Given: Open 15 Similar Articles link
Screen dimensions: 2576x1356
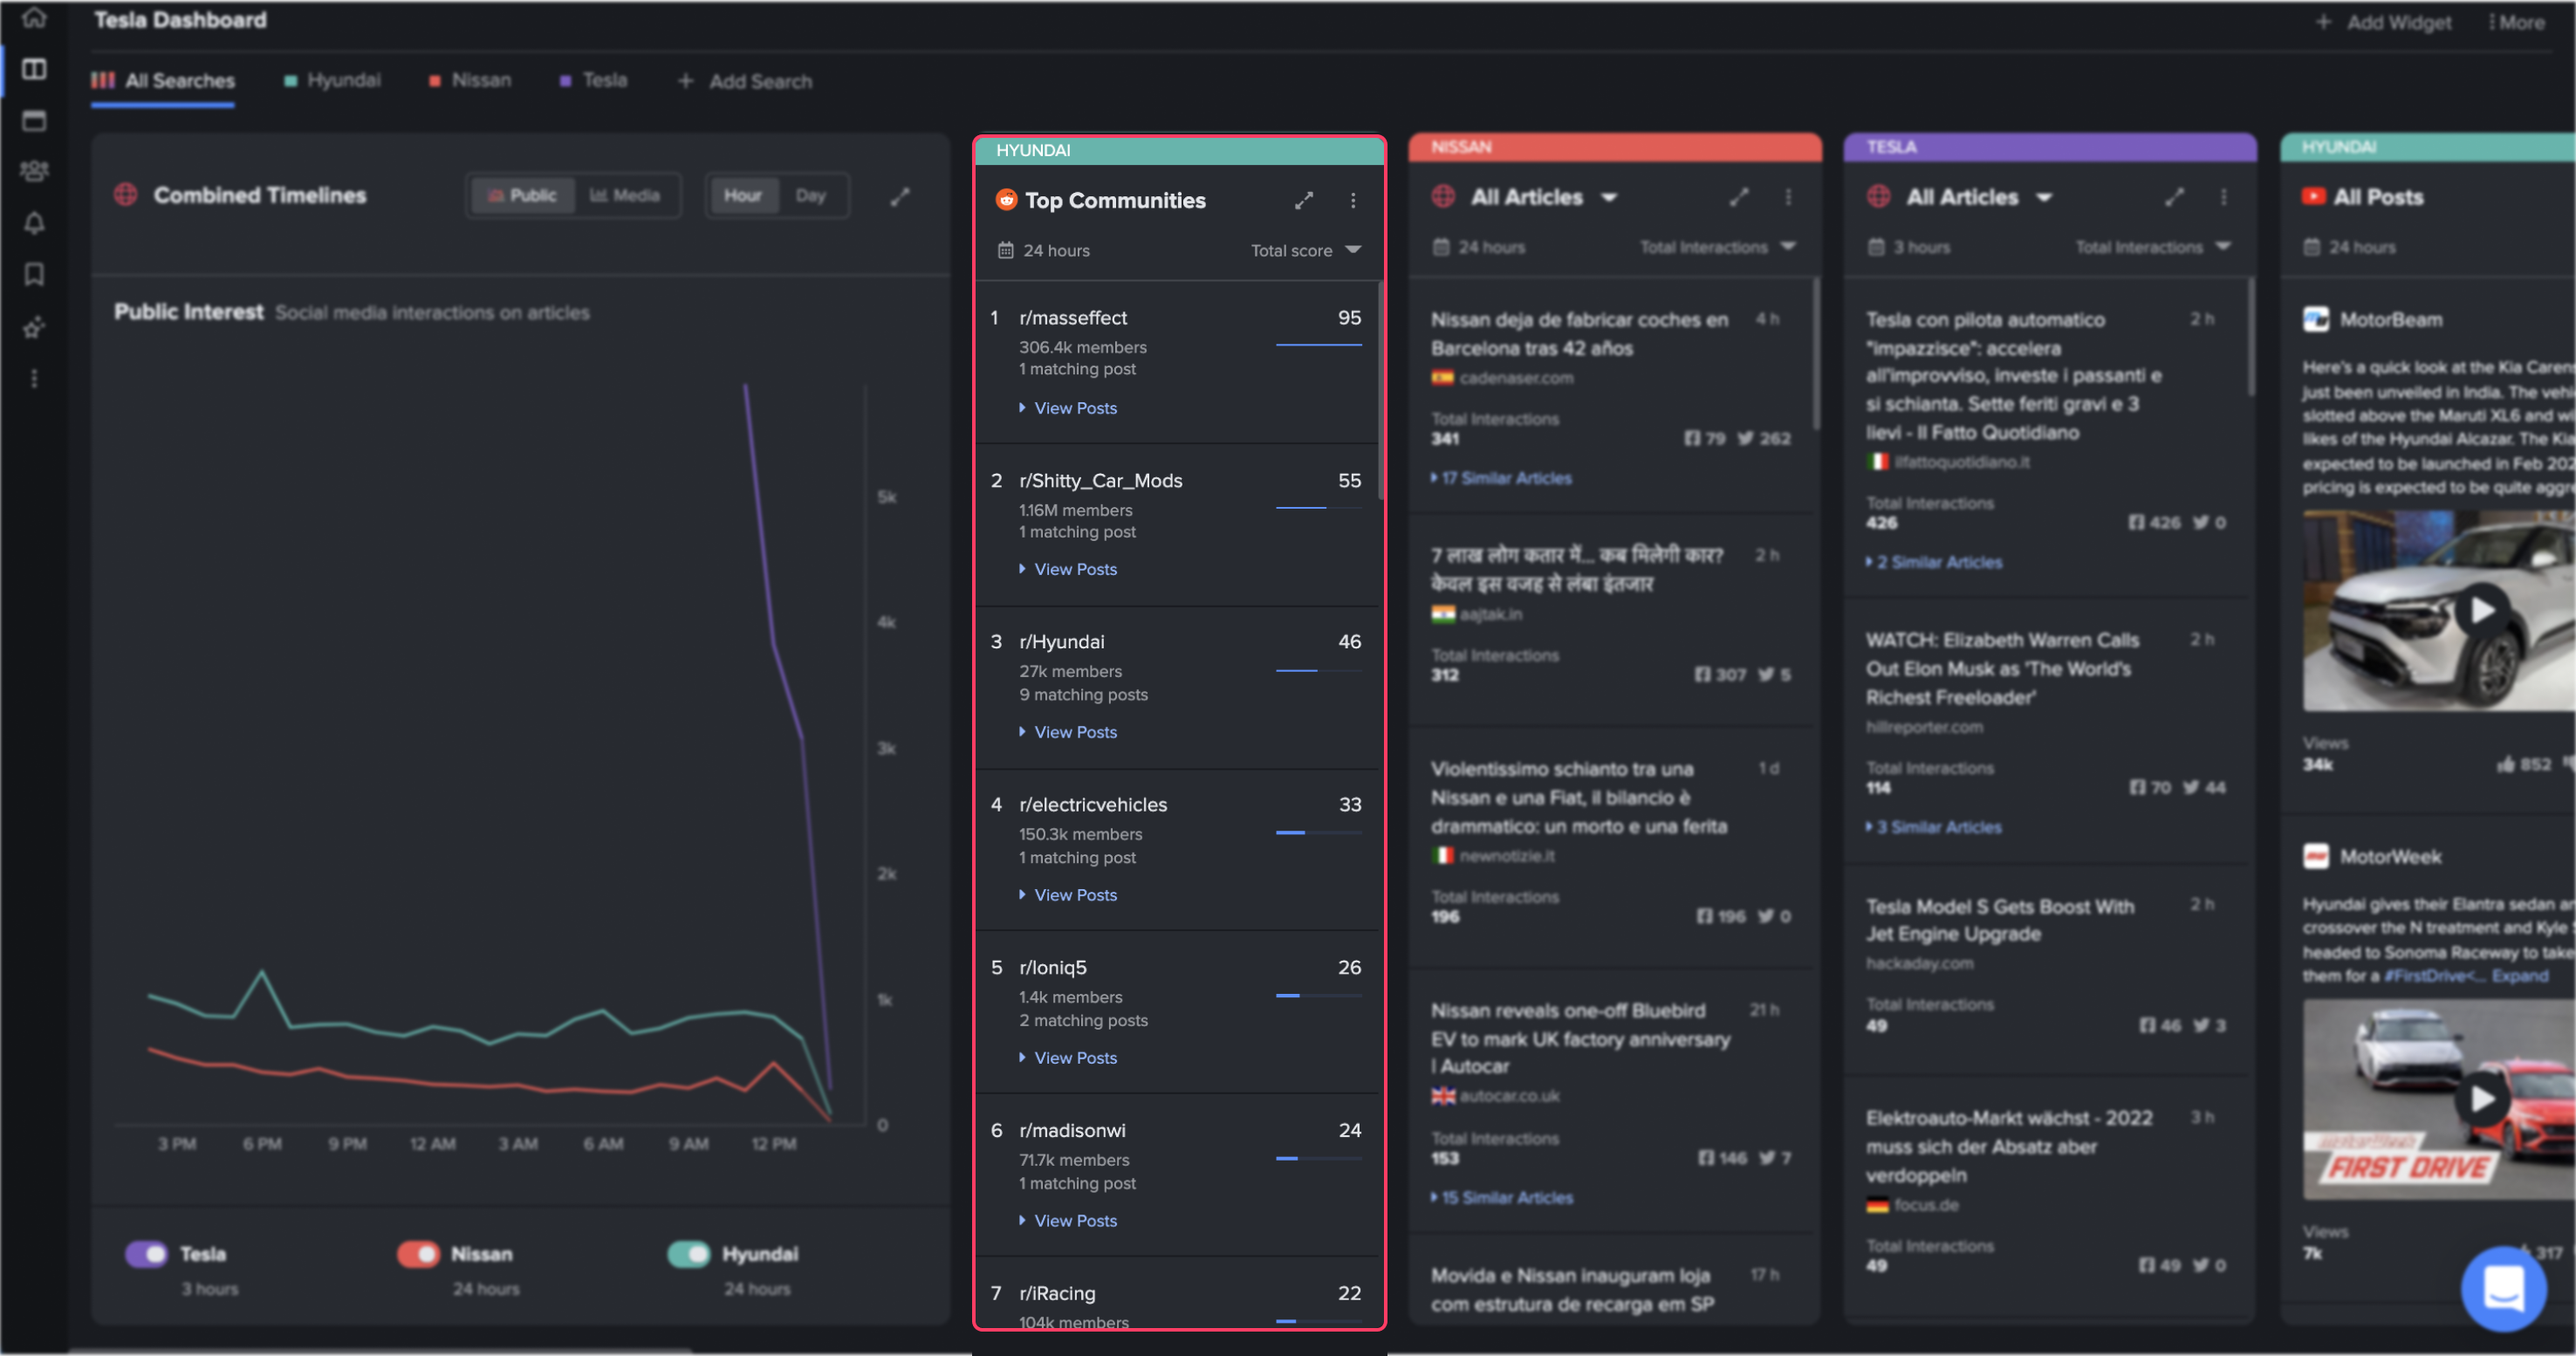Looking at the screenshot, I should tap(1501, 1198).
